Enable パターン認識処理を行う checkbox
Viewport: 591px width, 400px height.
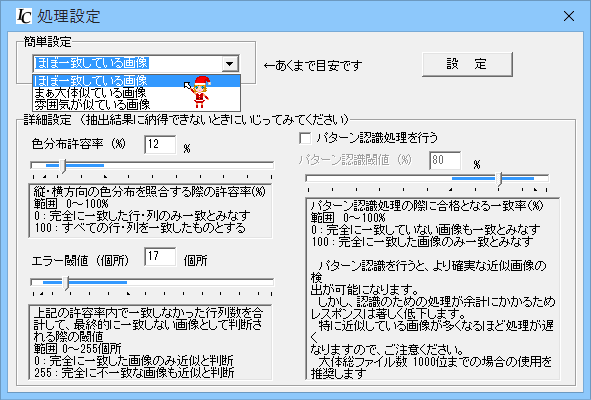[x=305, y=138]
